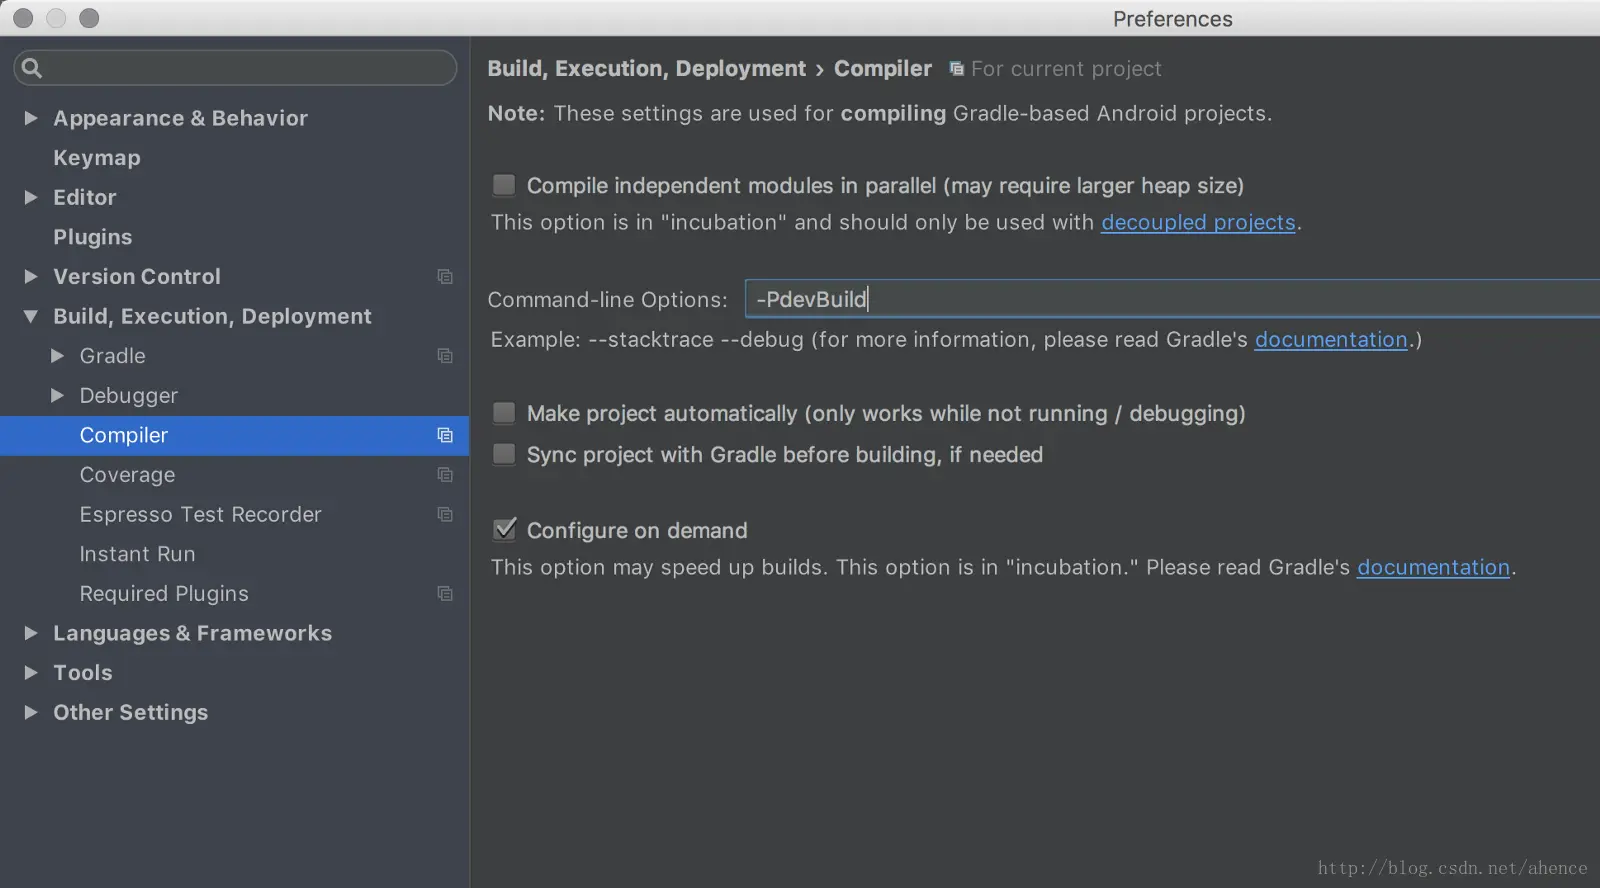Click the 'Note:' compiling description text
The image size is (1600, 888).
tap(880, 113)
